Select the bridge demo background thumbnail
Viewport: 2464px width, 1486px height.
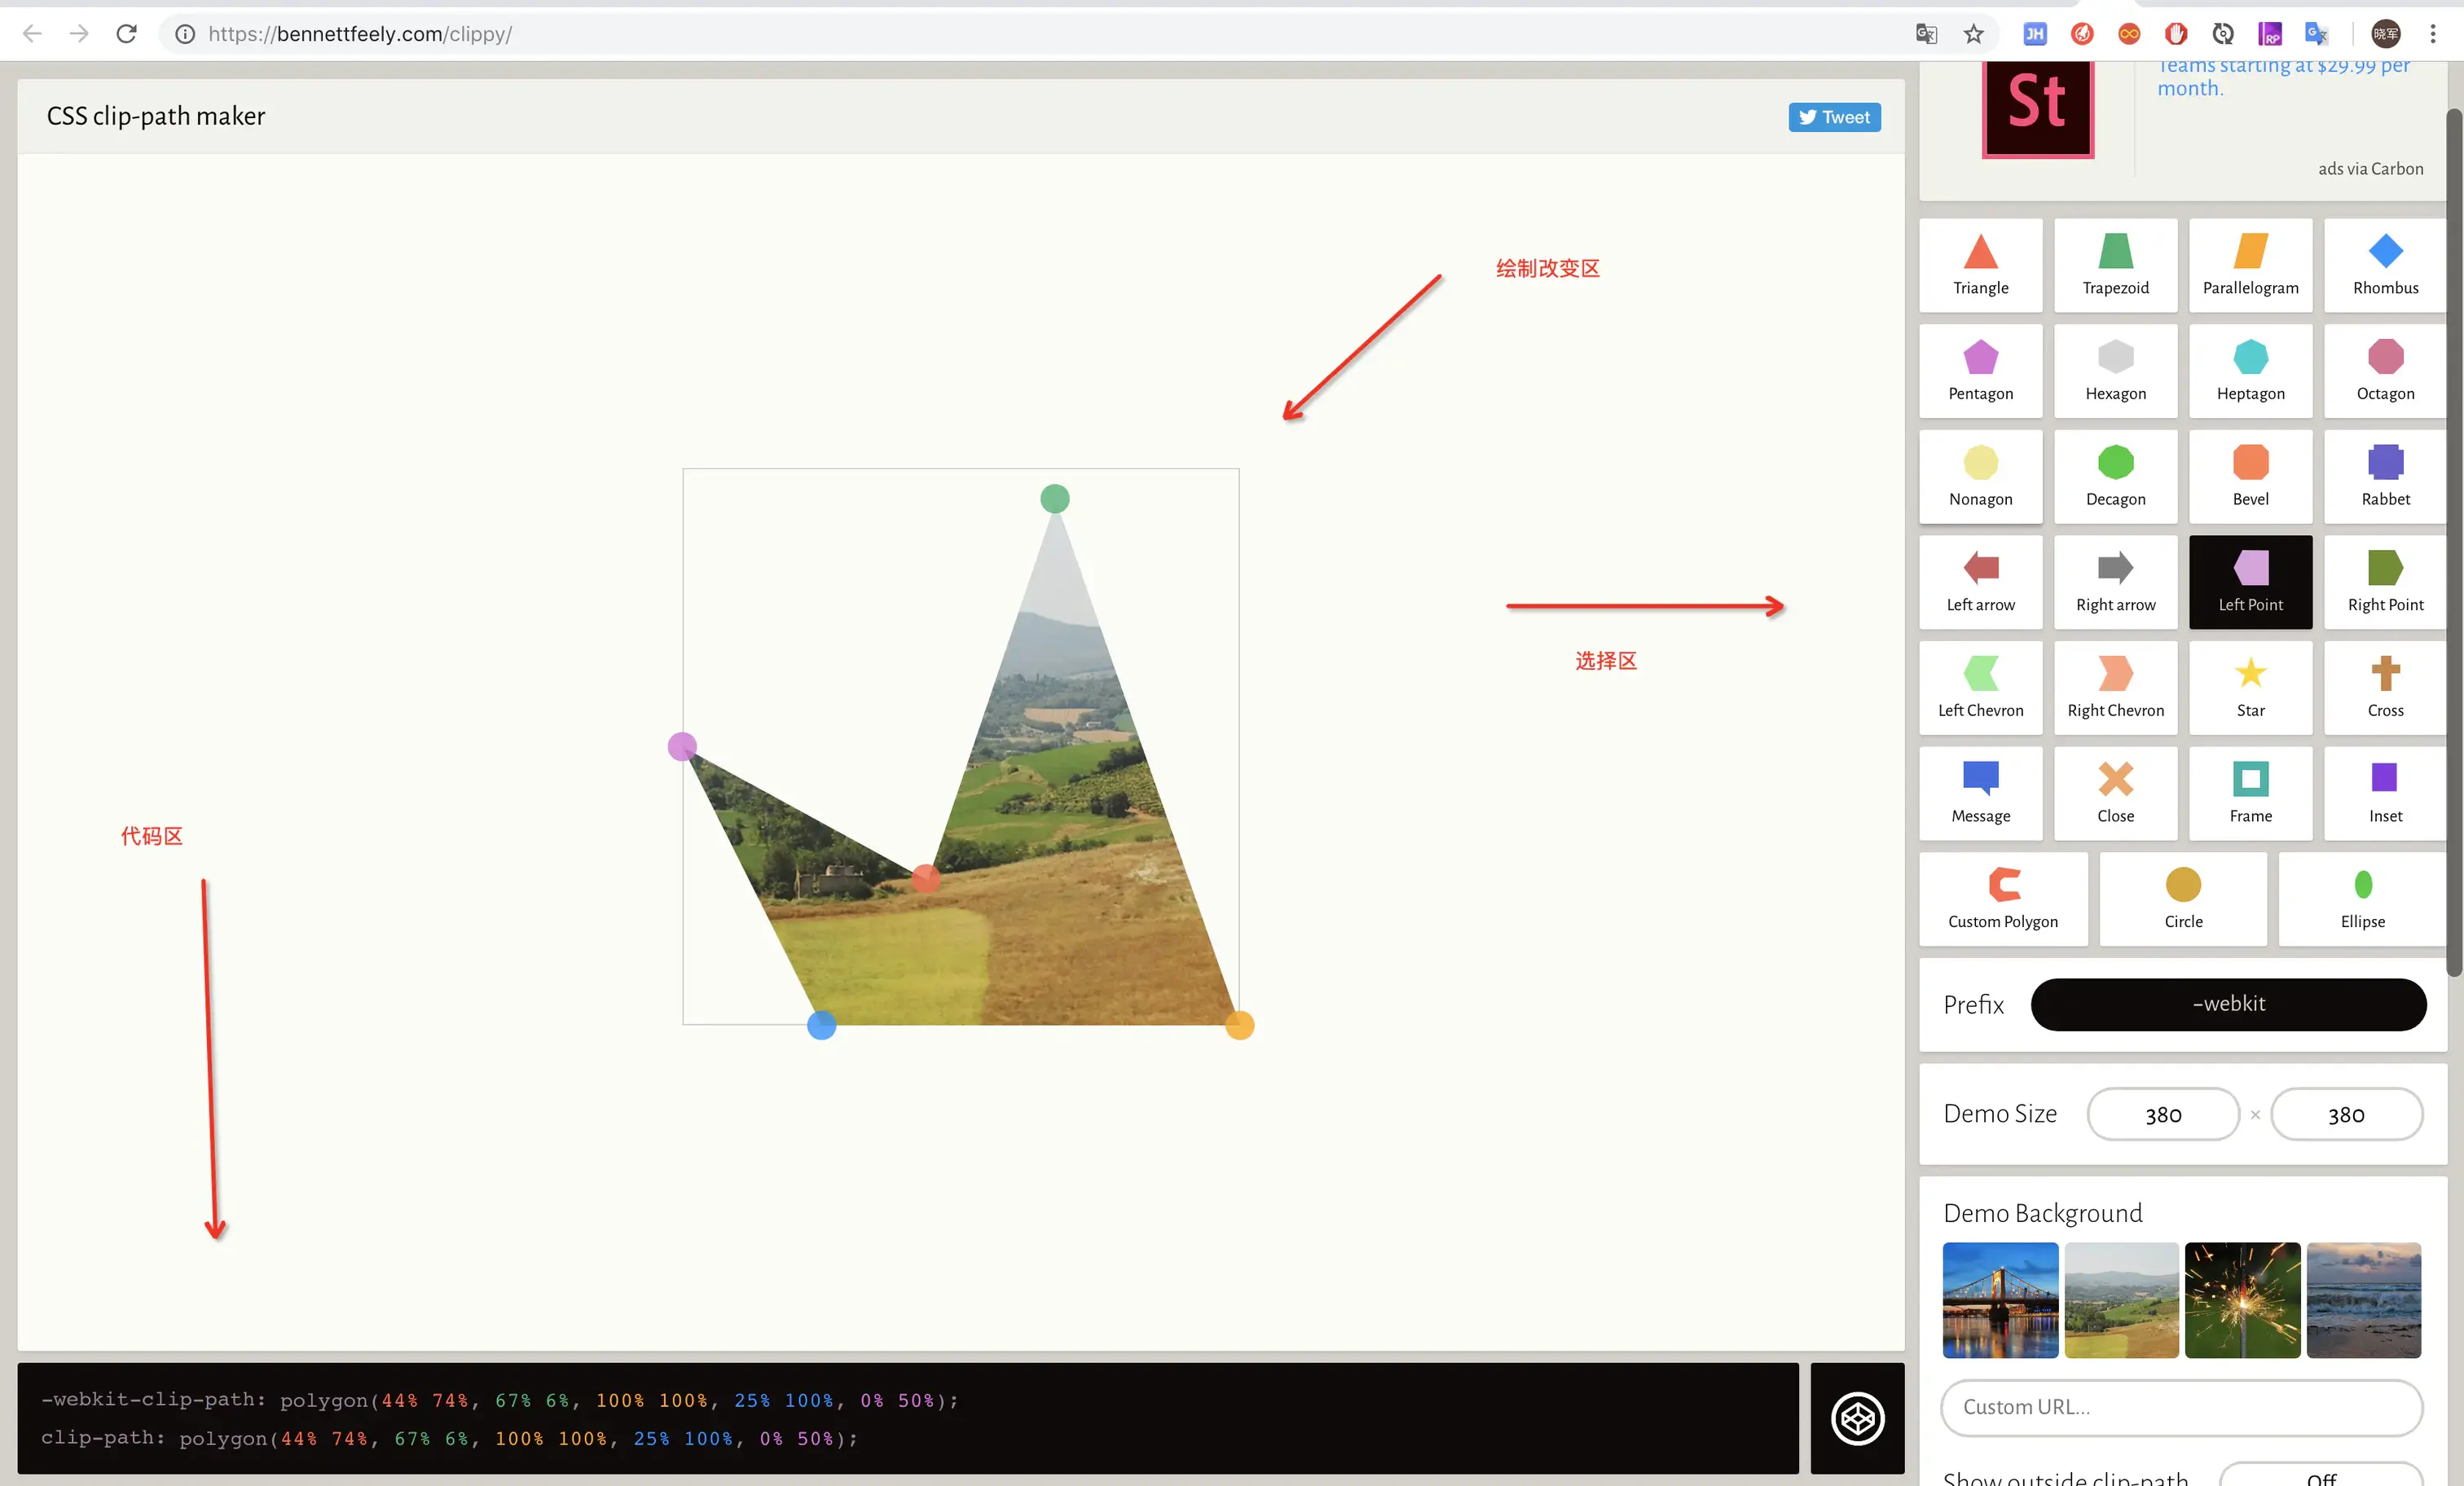[2000, 1299]
